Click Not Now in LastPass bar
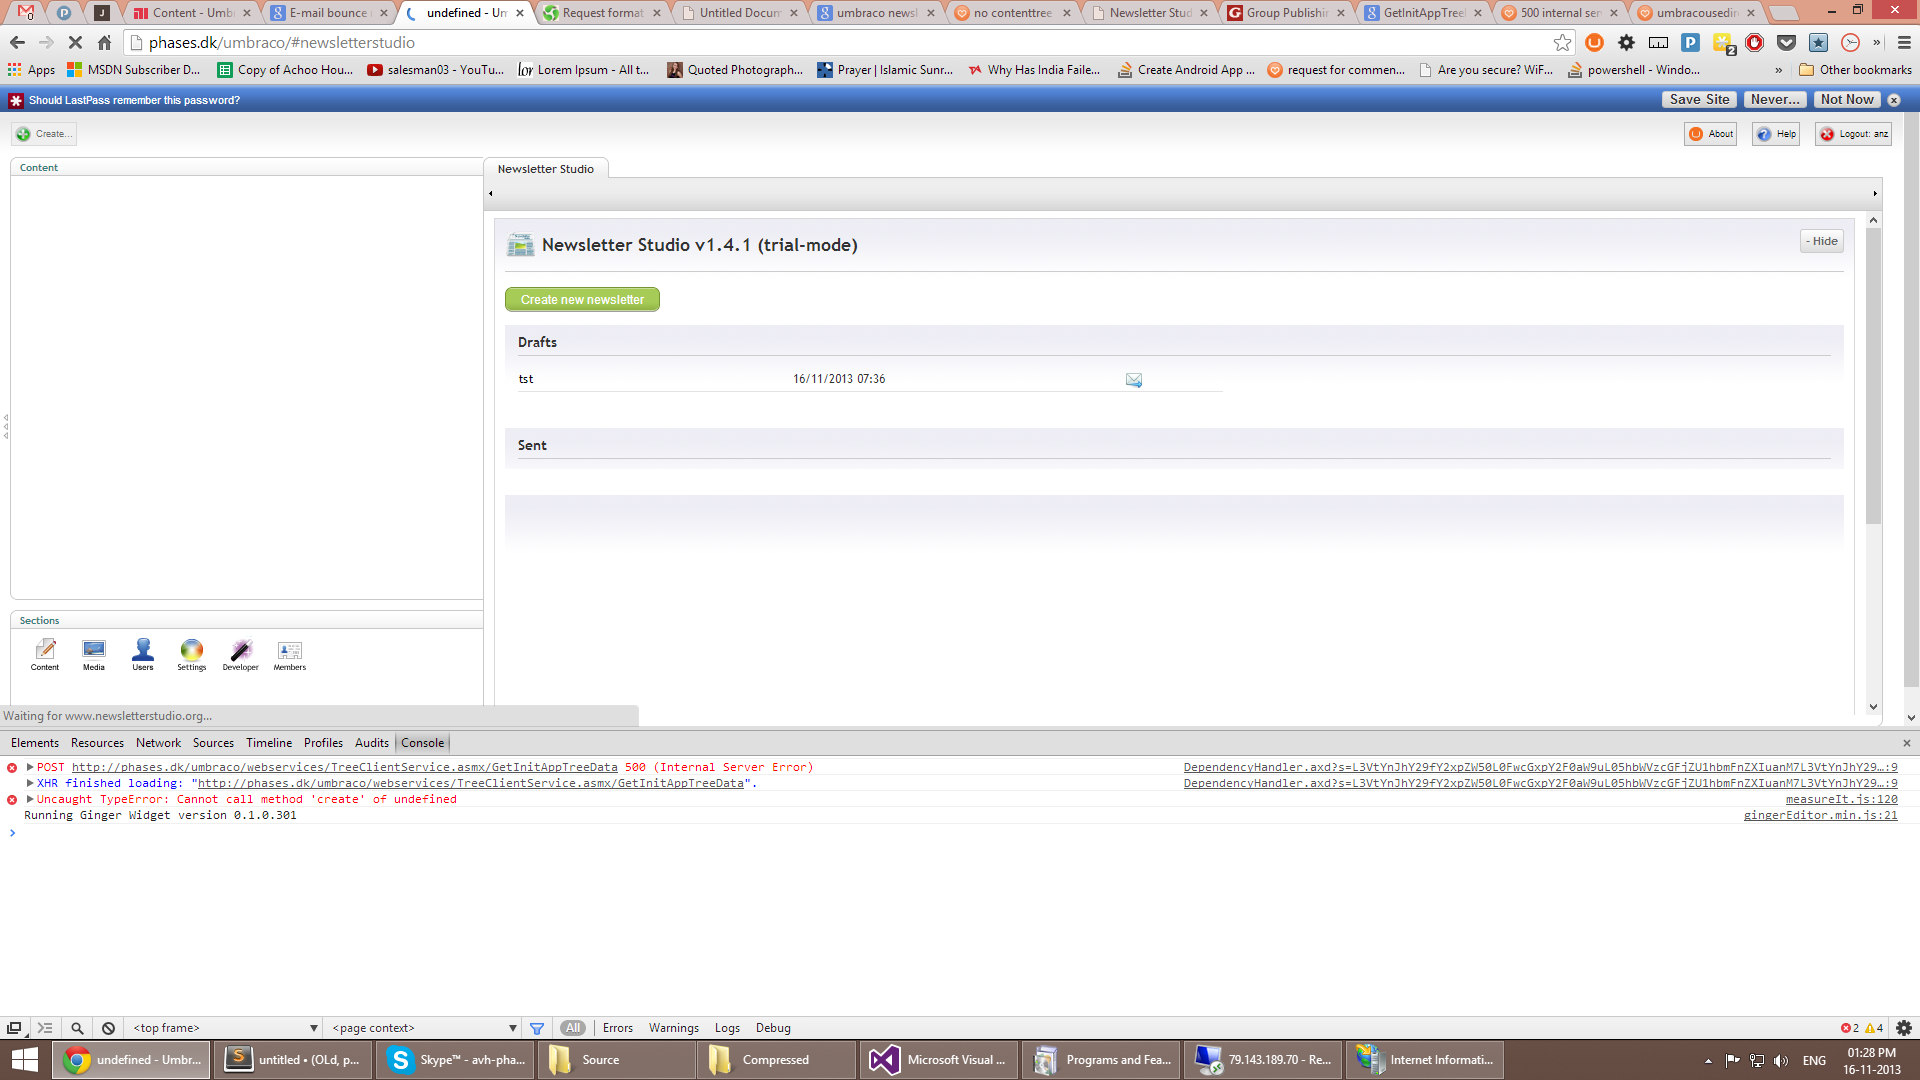This screenshot has height=1080, width=1920. pyautogui.click(x=1847, y=100)
